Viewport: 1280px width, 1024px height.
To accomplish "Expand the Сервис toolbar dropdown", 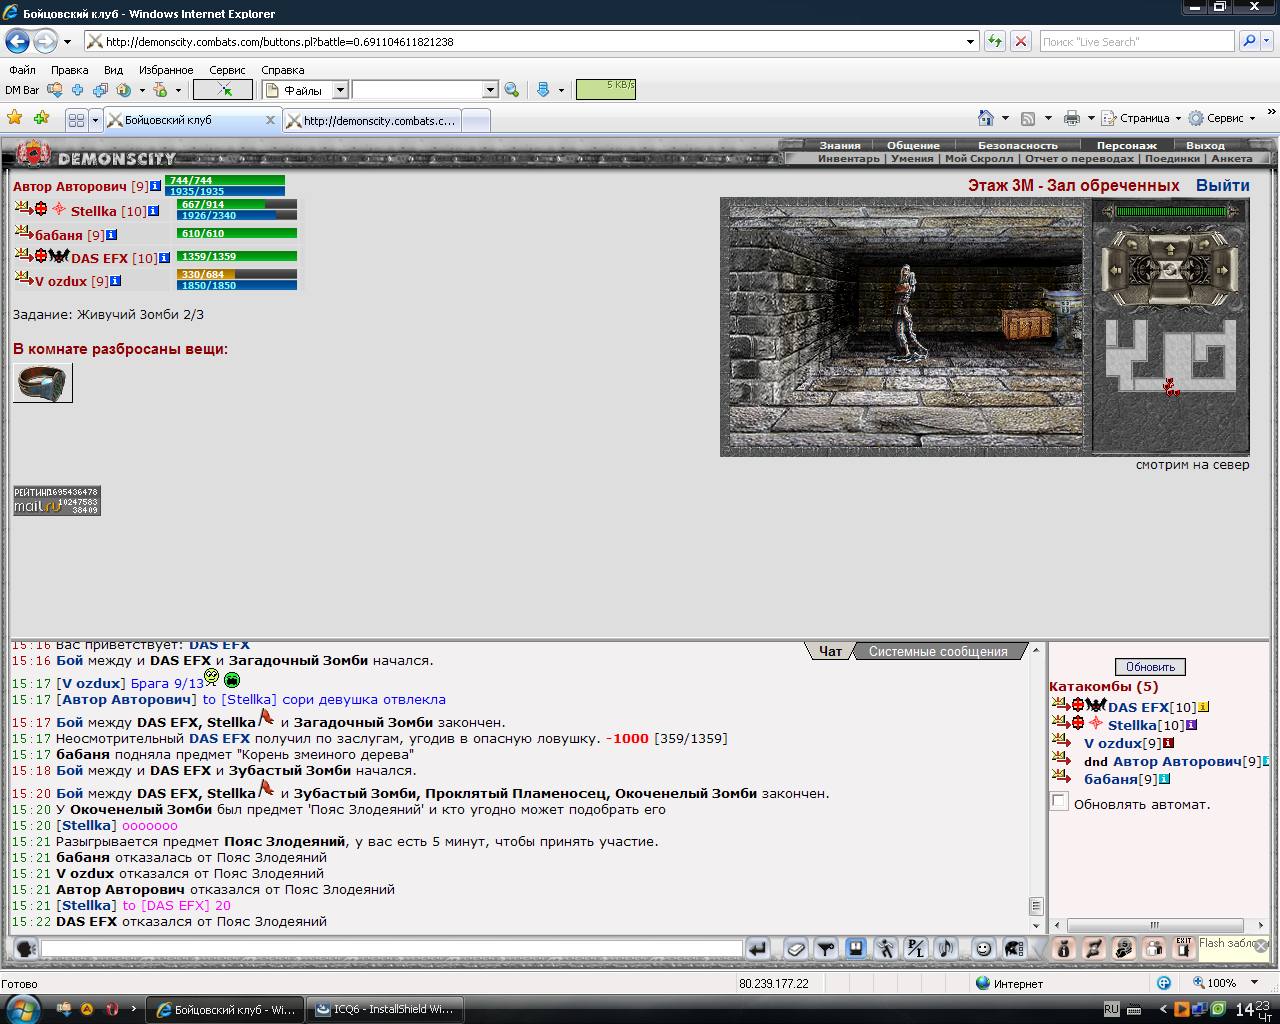I will coord(1252,118).
